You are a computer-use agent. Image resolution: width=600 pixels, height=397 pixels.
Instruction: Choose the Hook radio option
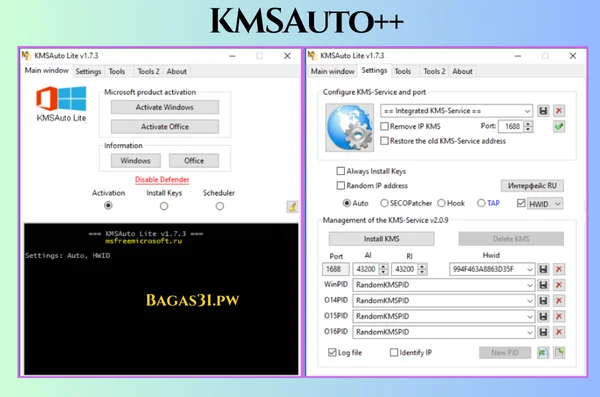(442, 203)
